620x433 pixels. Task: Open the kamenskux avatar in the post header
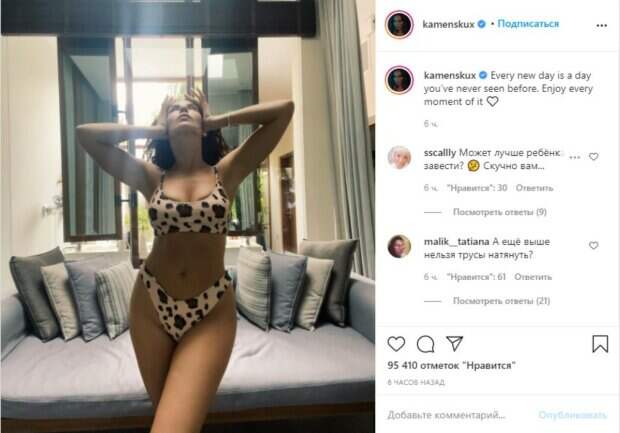coord(399,25)
